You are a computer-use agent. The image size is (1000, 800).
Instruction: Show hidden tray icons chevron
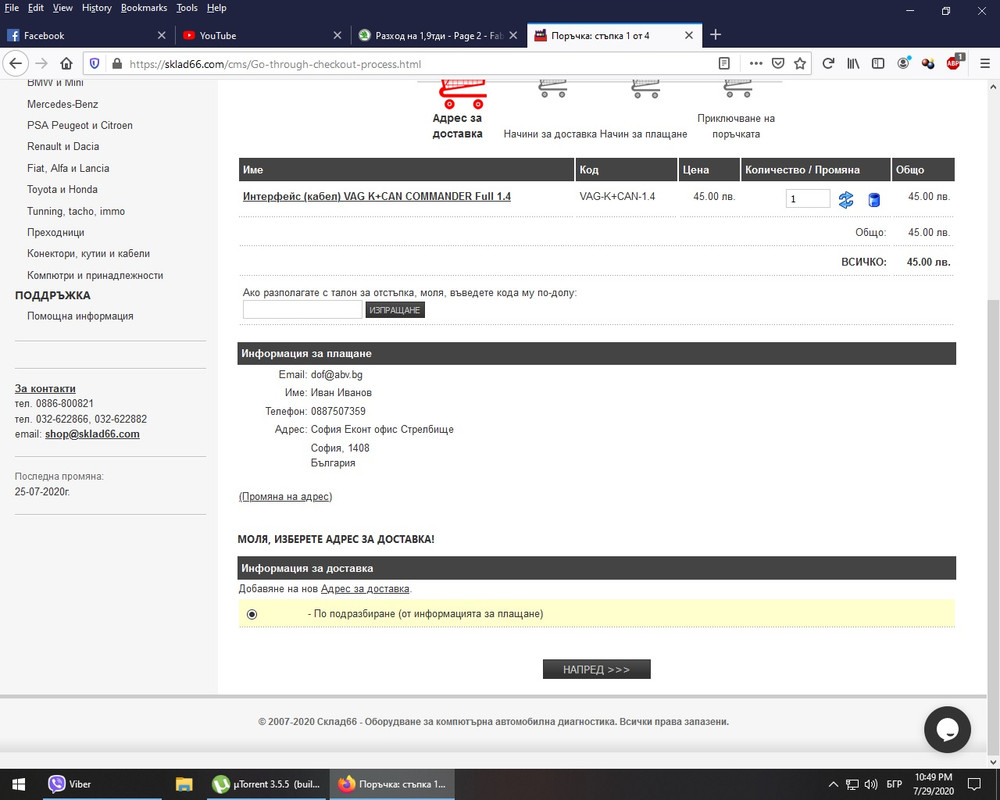coord(833,784)
